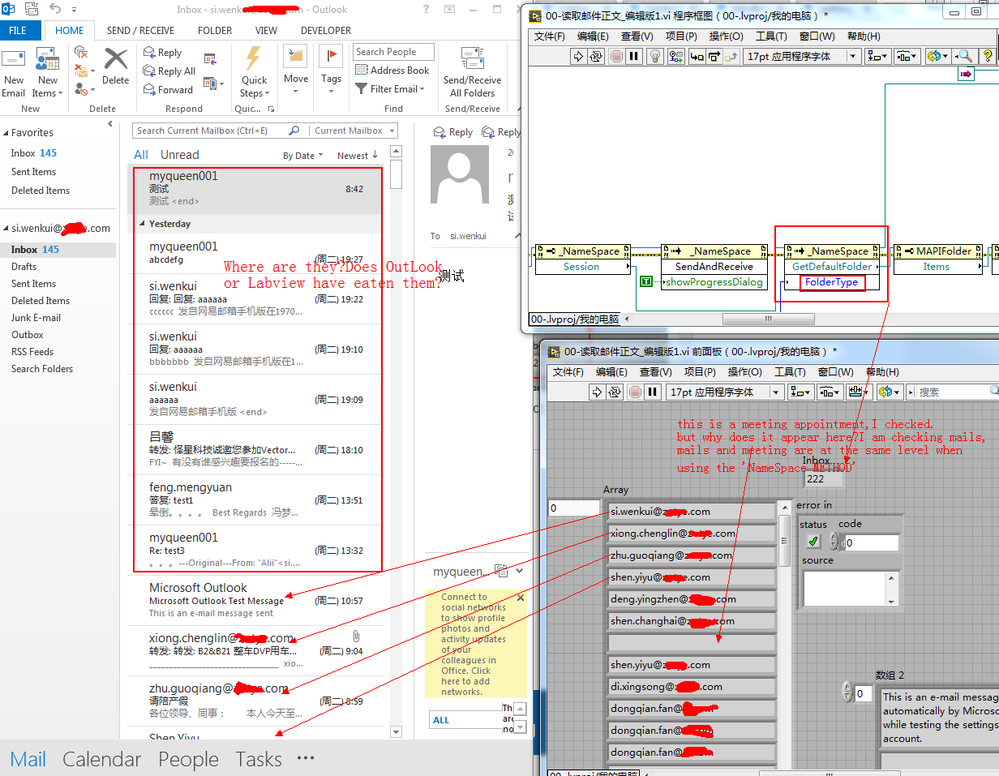Show All messages filter
Image resolution: width=999 pixels, height=776 pixels.
141,155
